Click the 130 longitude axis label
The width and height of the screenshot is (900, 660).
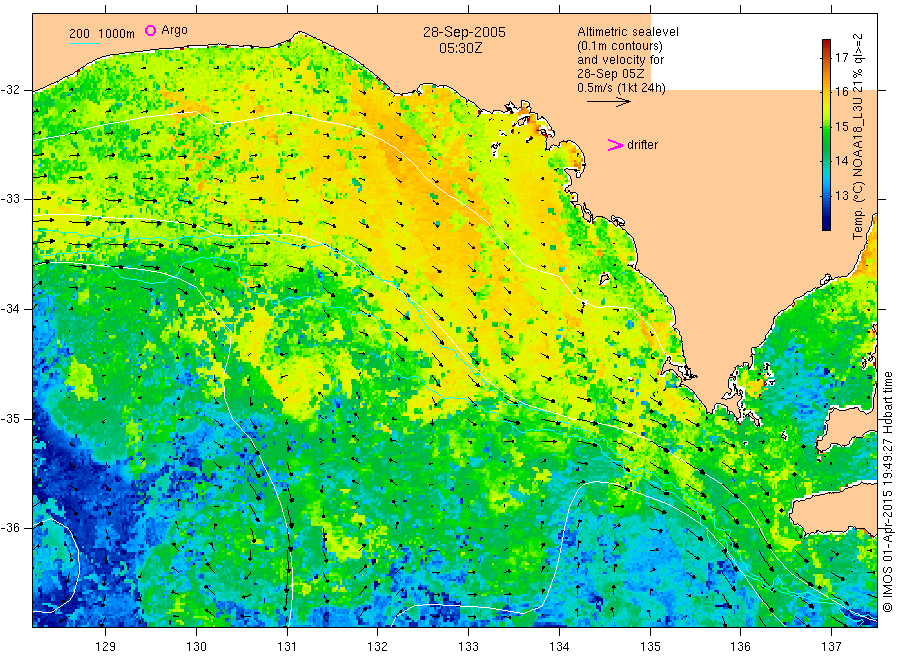click(196, 647)
